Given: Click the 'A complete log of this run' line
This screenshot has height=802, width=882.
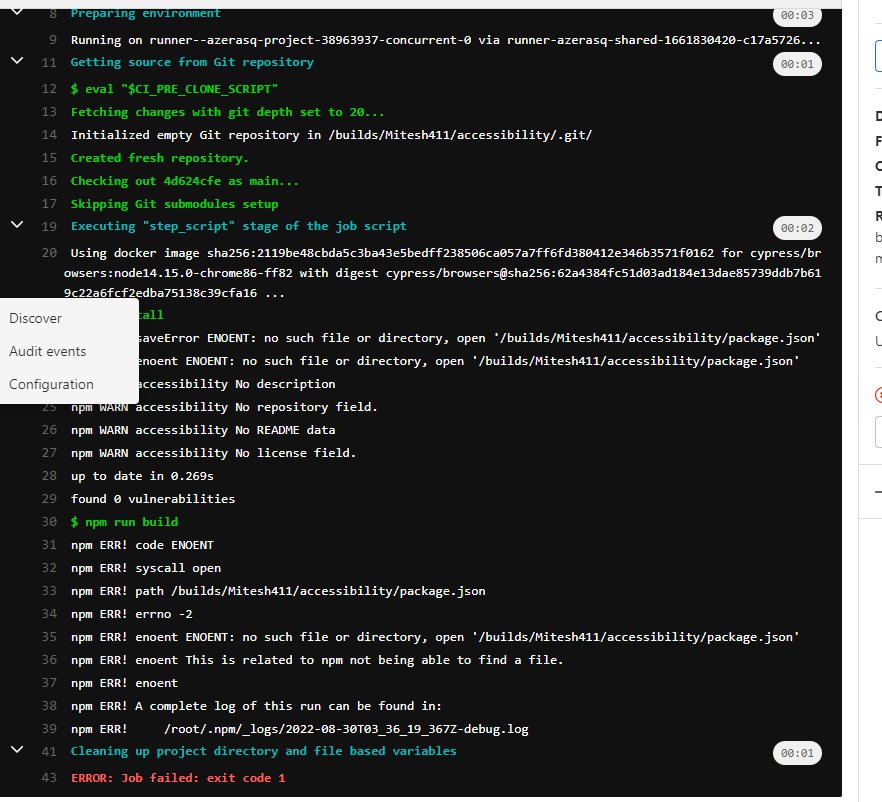Looking at the screenshot, I should coord(256,706).
